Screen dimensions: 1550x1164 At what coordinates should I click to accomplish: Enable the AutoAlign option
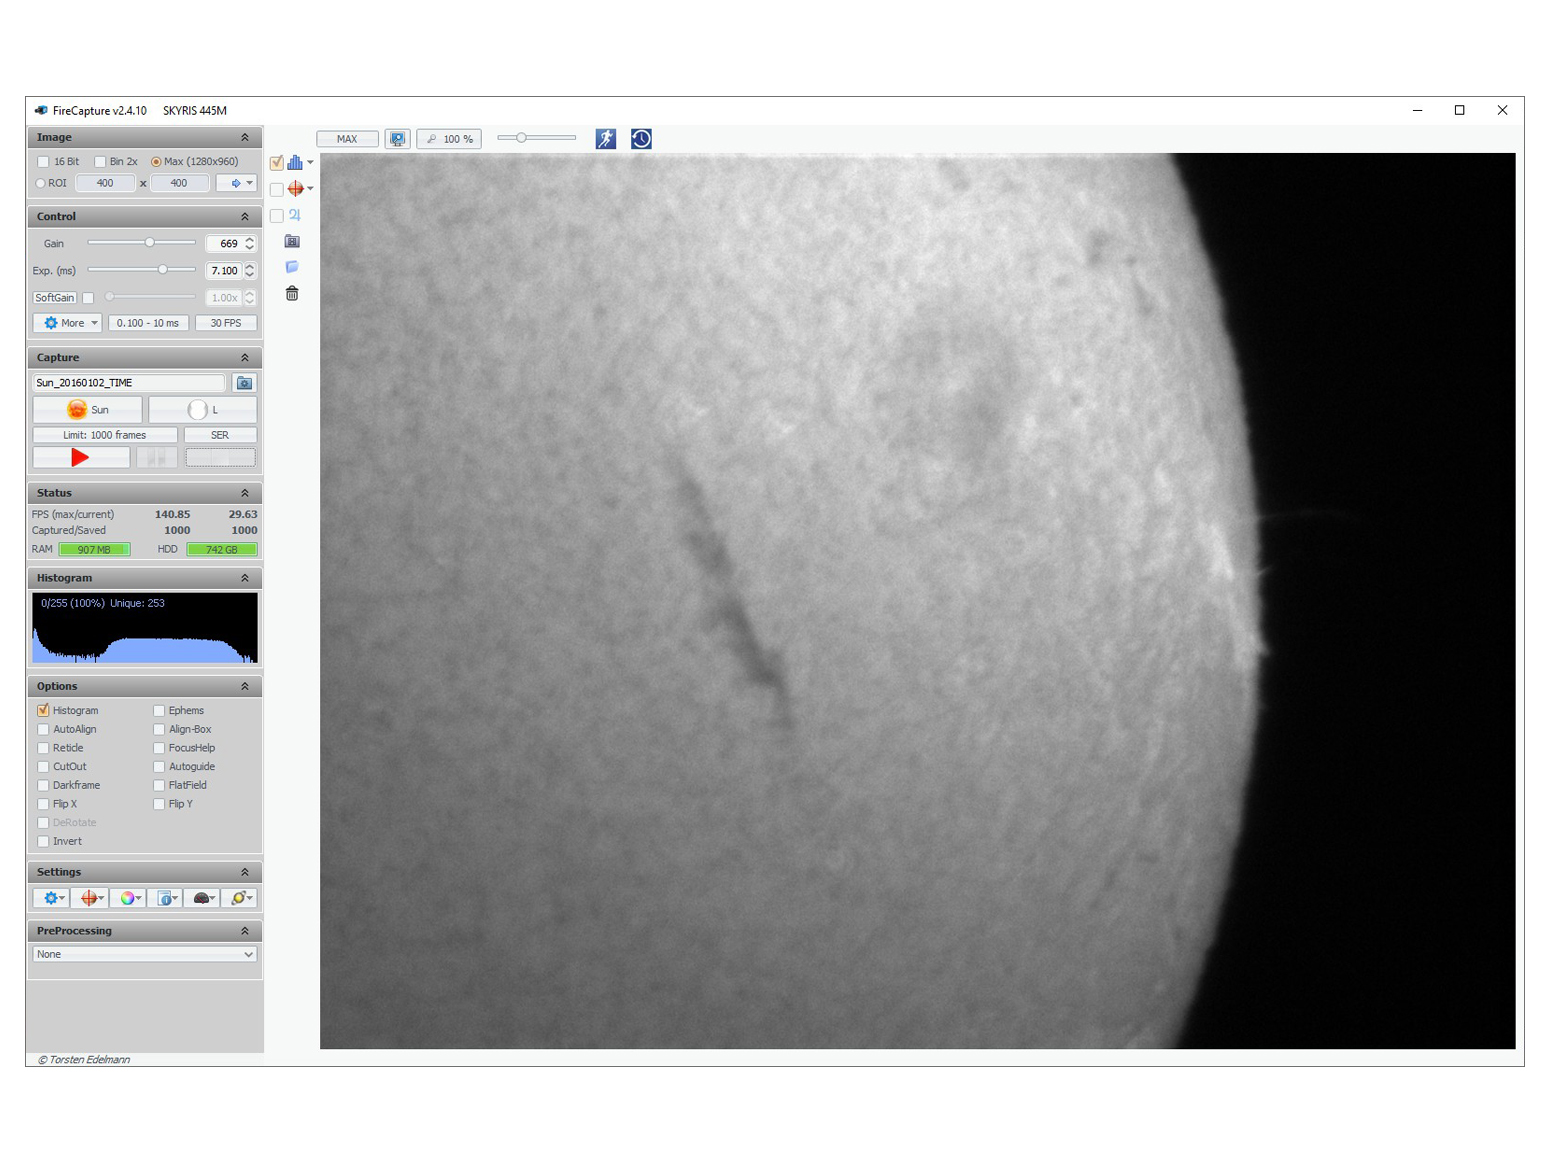pyautogui.click(x=43, y=729)
